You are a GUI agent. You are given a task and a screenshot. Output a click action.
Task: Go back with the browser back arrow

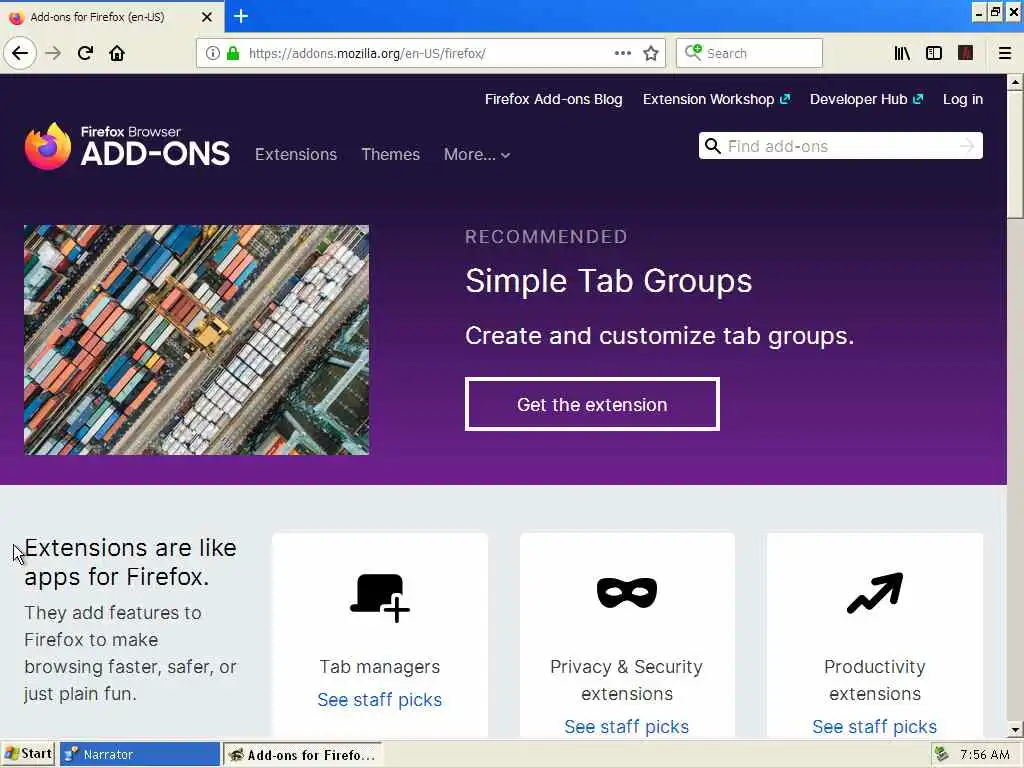(x=20, y=53)
